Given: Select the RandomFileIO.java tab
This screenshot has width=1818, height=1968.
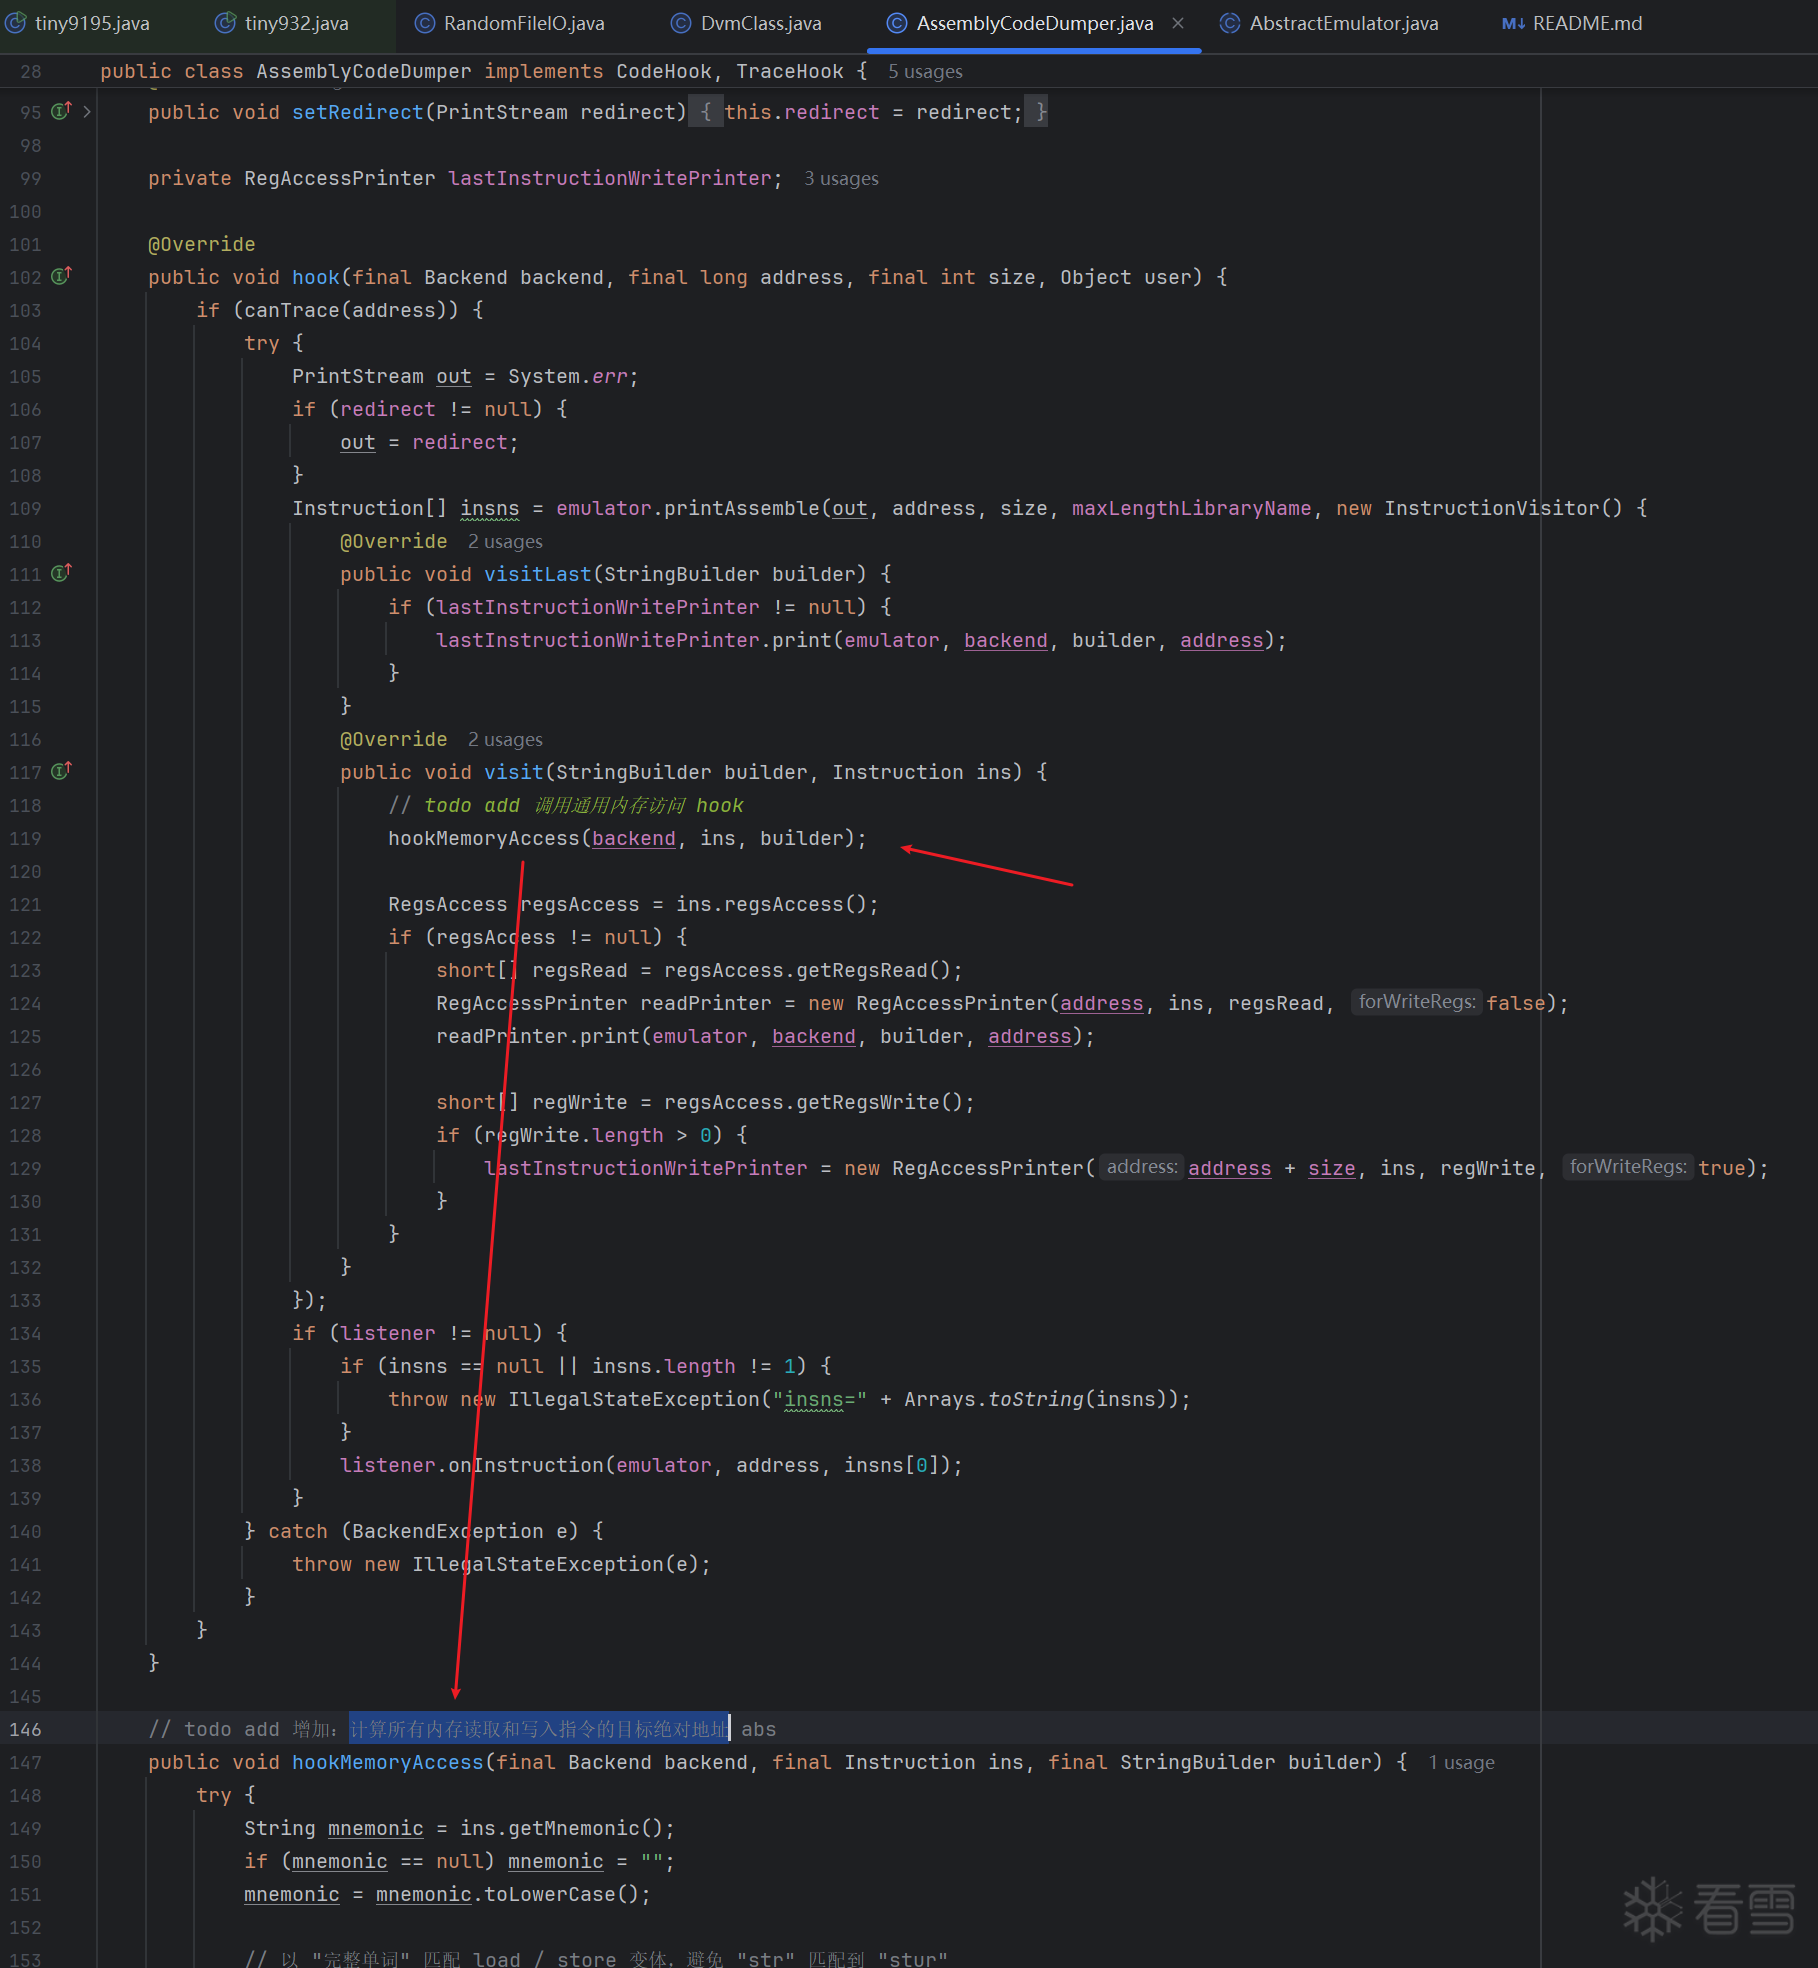Looking at the screenshot, I should [x=510, y=23].
